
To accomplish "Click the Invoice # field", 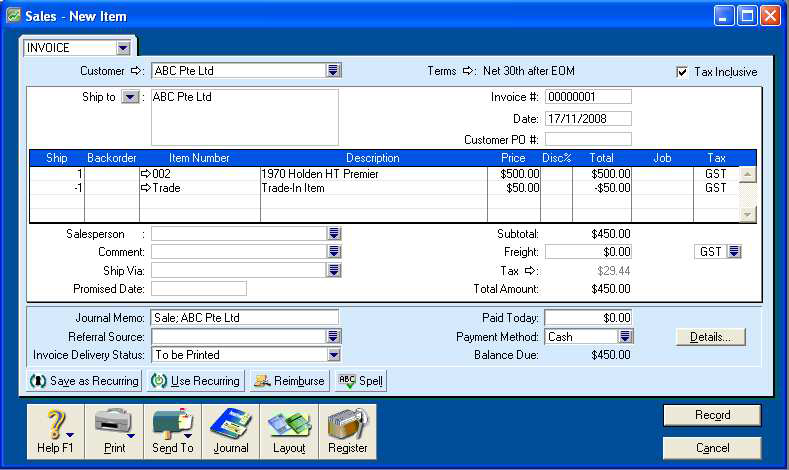I will tap(588, 97).
